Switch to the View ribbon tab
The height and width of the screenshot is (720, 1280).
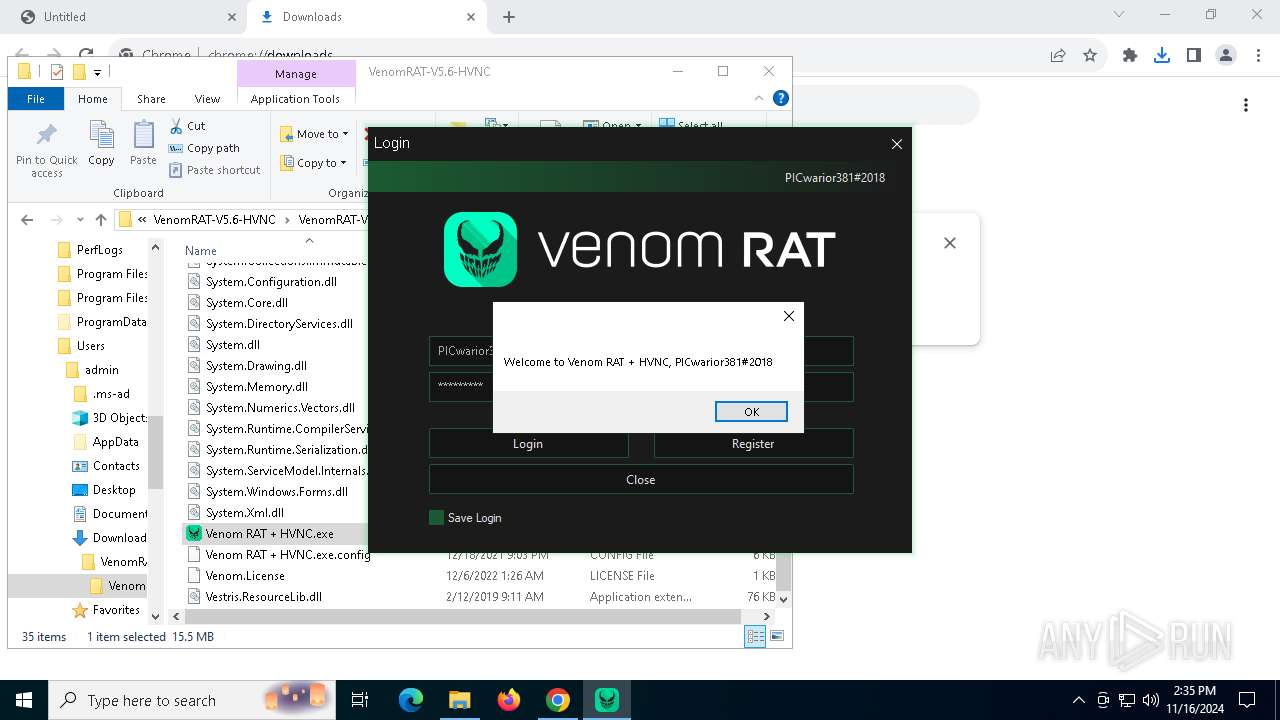207,99
